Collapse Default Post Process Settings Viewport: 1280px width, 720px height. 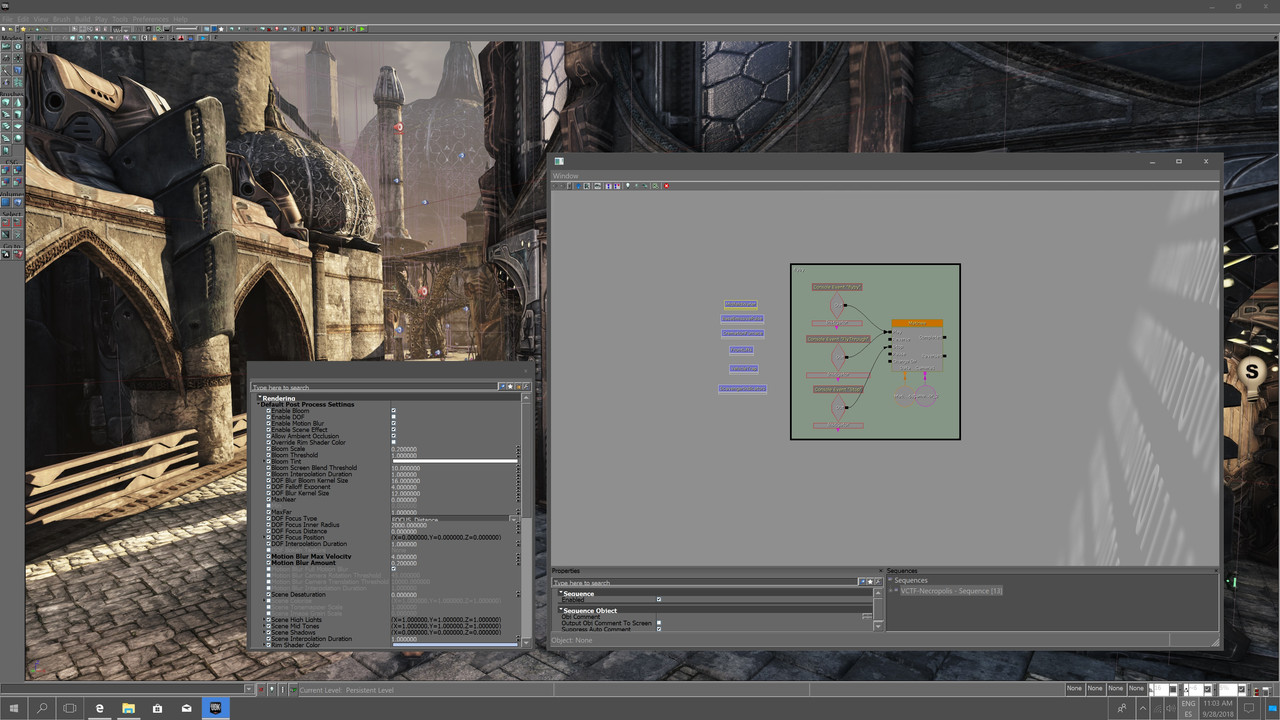258,404
